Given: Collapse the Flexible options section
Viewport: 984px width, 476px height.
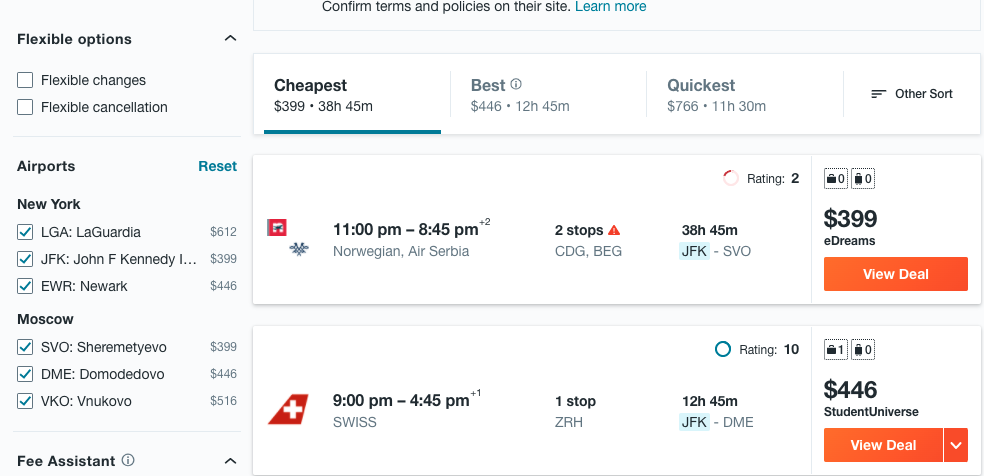Looking at the screenshot, I should (x=230, y=39).
